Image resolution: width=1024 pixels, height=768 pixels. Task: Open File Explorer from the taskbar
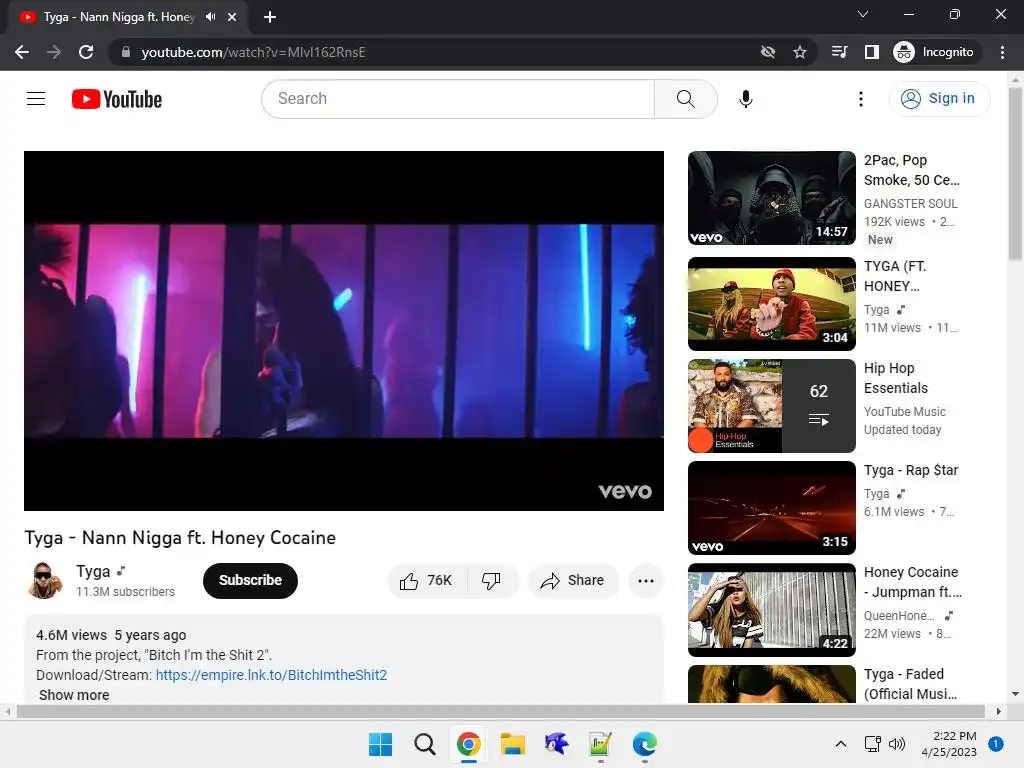click(x=513, y=744)
